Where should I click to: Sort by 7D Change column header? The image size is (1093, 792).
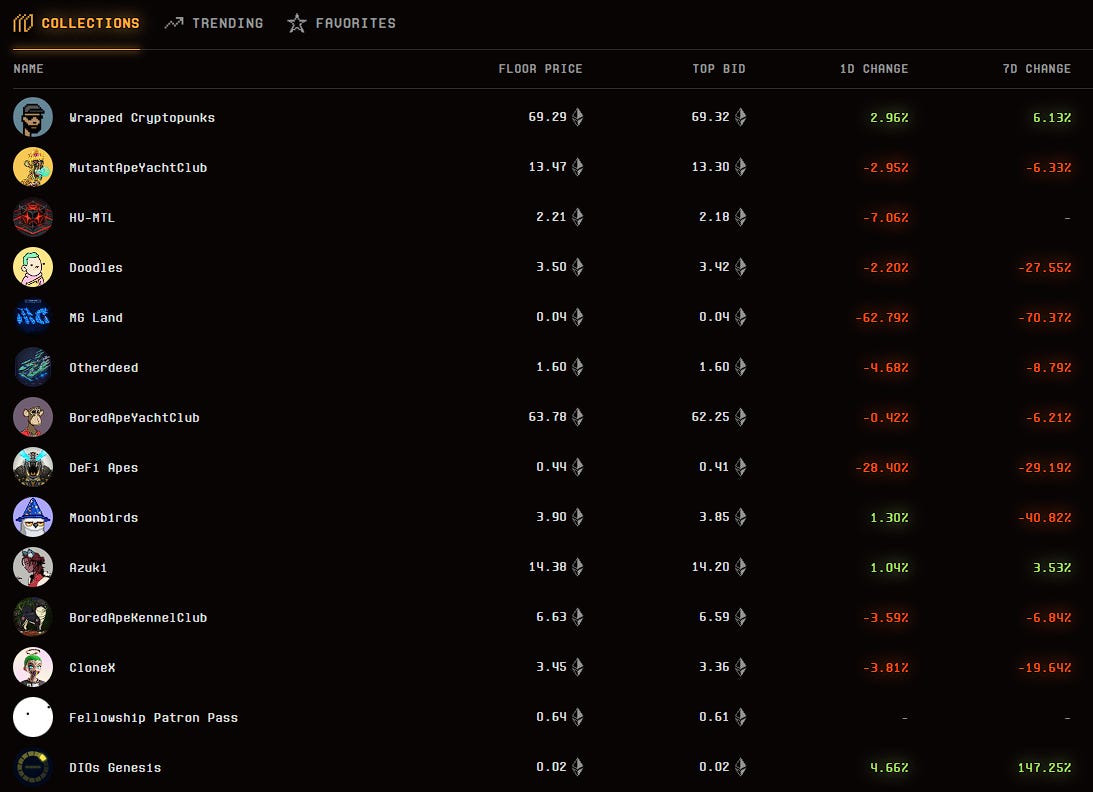[x=1037, y=68]
